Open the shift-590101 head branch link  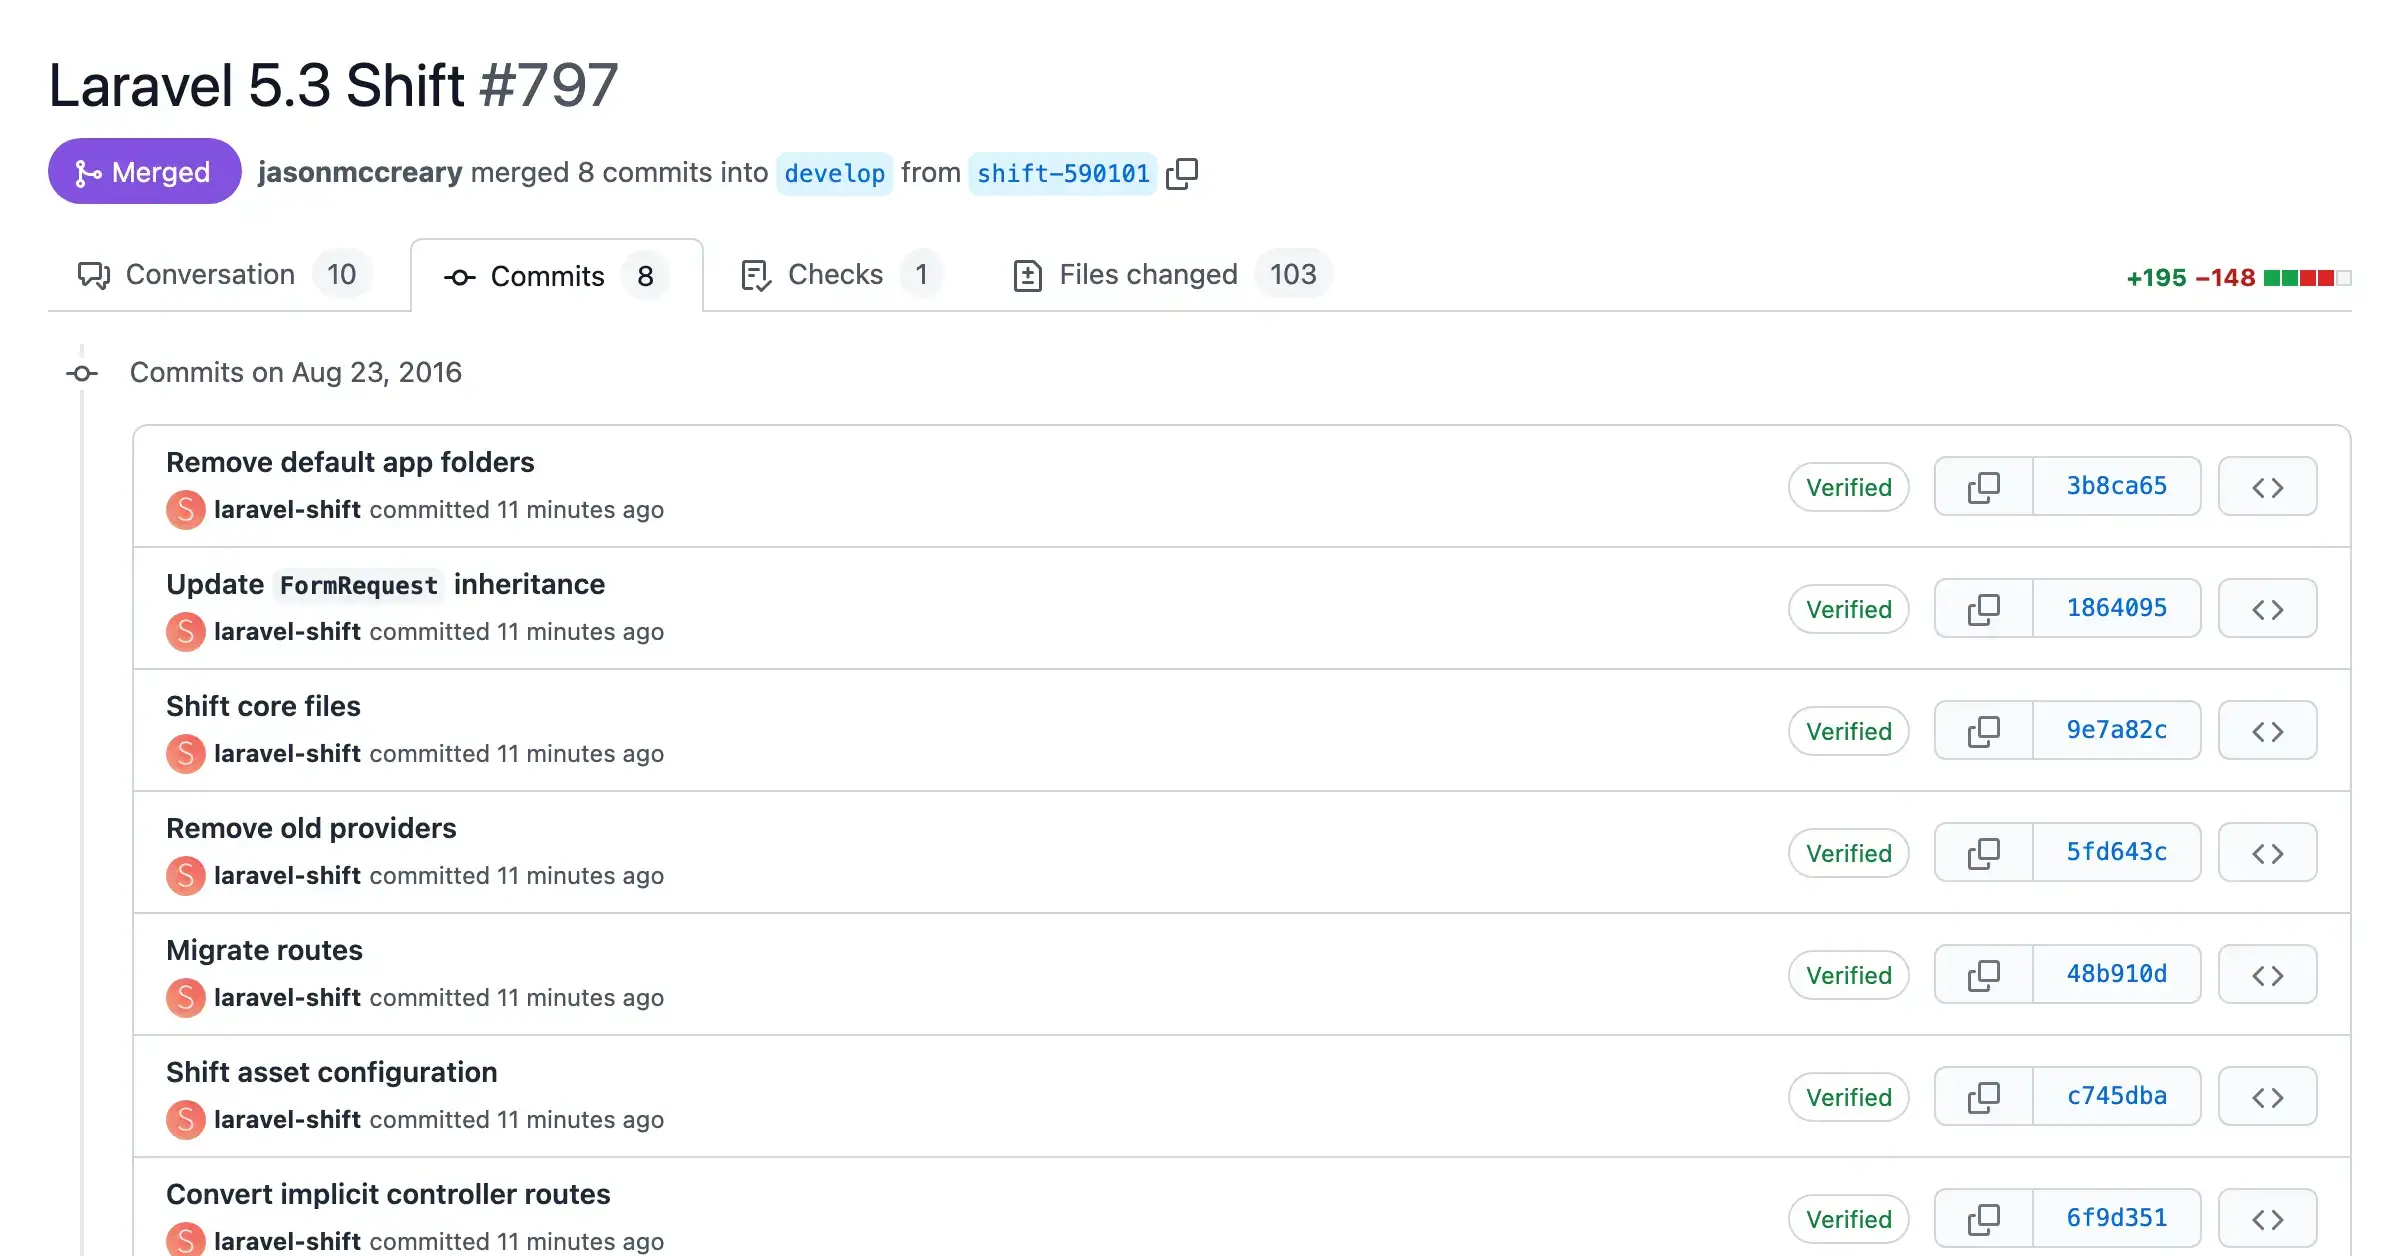[1063, 174]
